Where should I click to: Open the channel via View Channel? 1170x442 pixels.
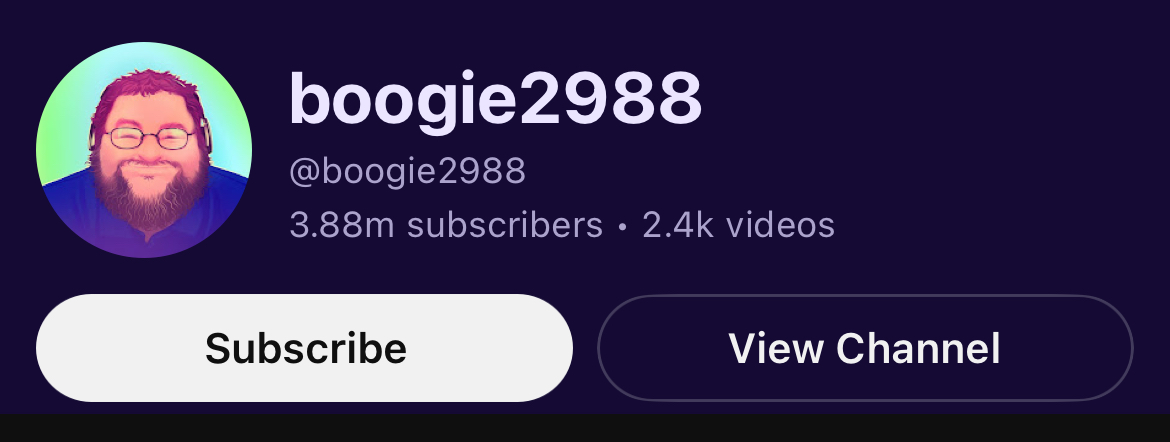pos(866,348)
